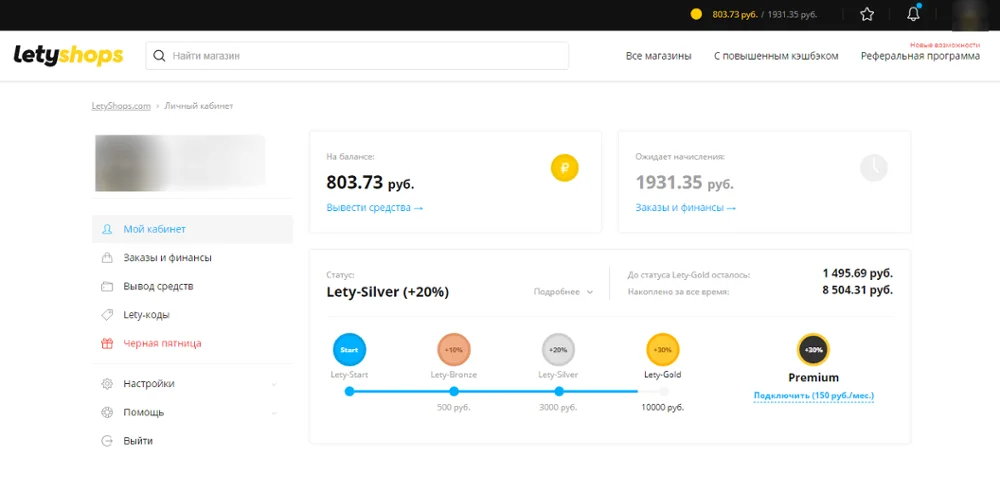Click the Letyshops logo
Image resolution: width=1000 pixels, height=491 pixels.
click(x=68, y=55)
